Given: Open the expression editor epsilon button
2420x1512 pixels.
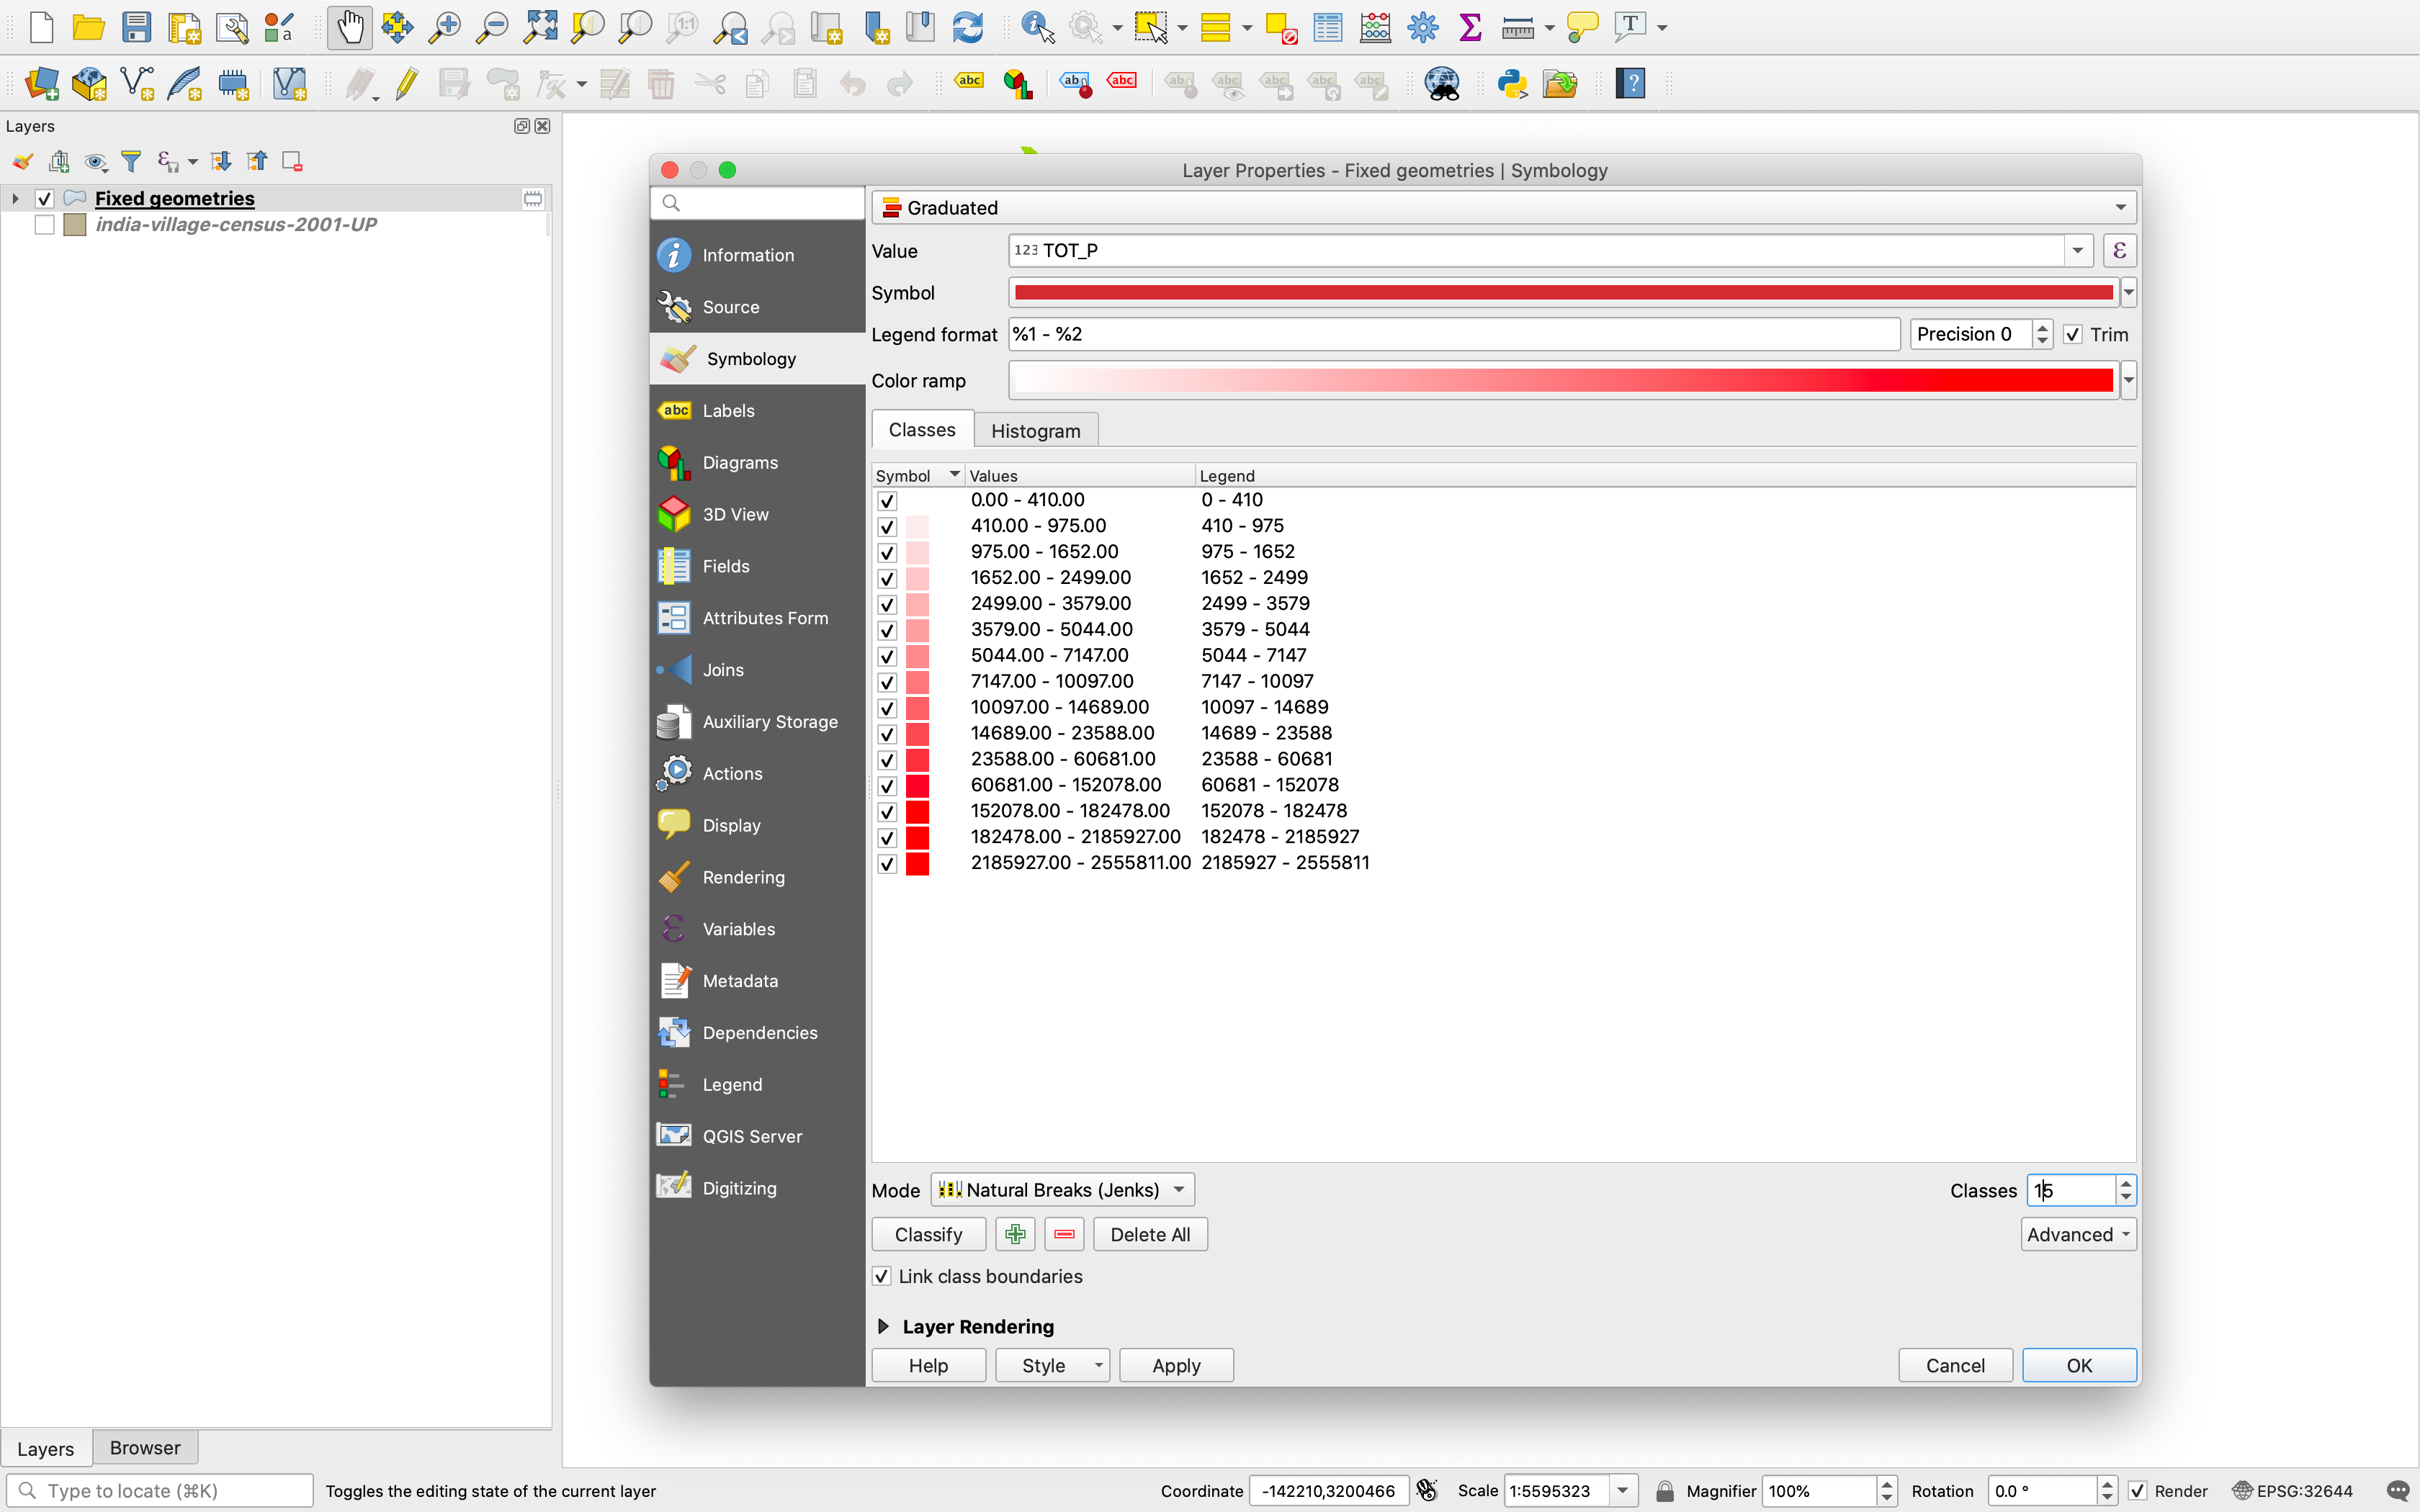Looking at the screenshot, I should pyautogui.click(x=2119, y=251).
